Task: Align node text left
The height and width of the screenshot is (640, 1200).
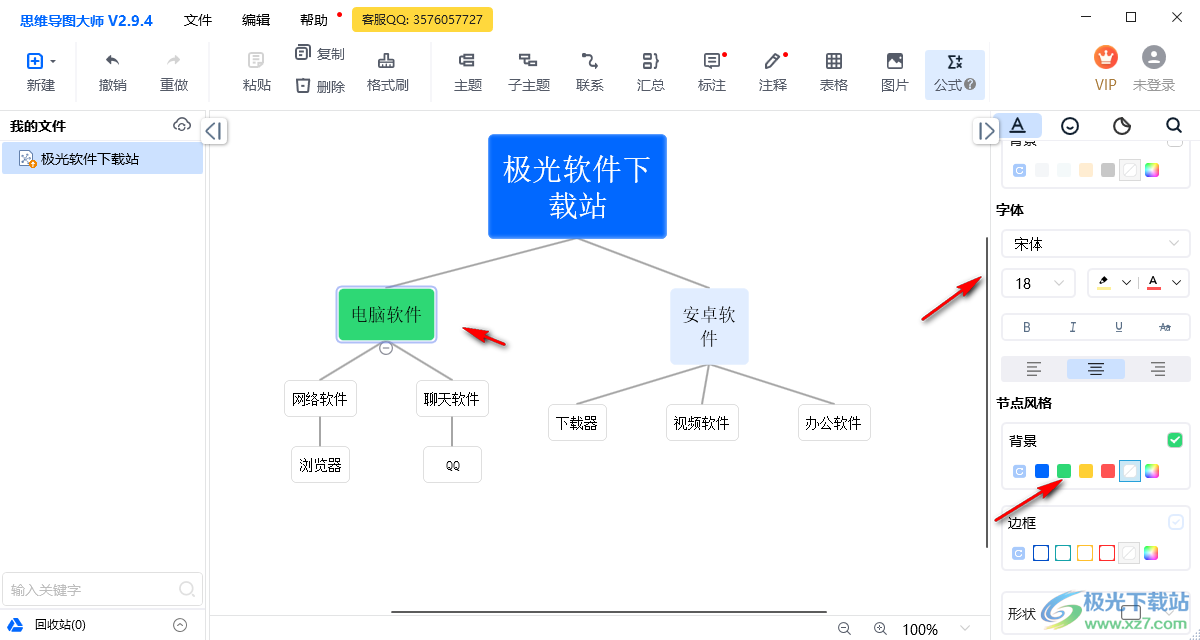Action: click(x=1034, y=369)
